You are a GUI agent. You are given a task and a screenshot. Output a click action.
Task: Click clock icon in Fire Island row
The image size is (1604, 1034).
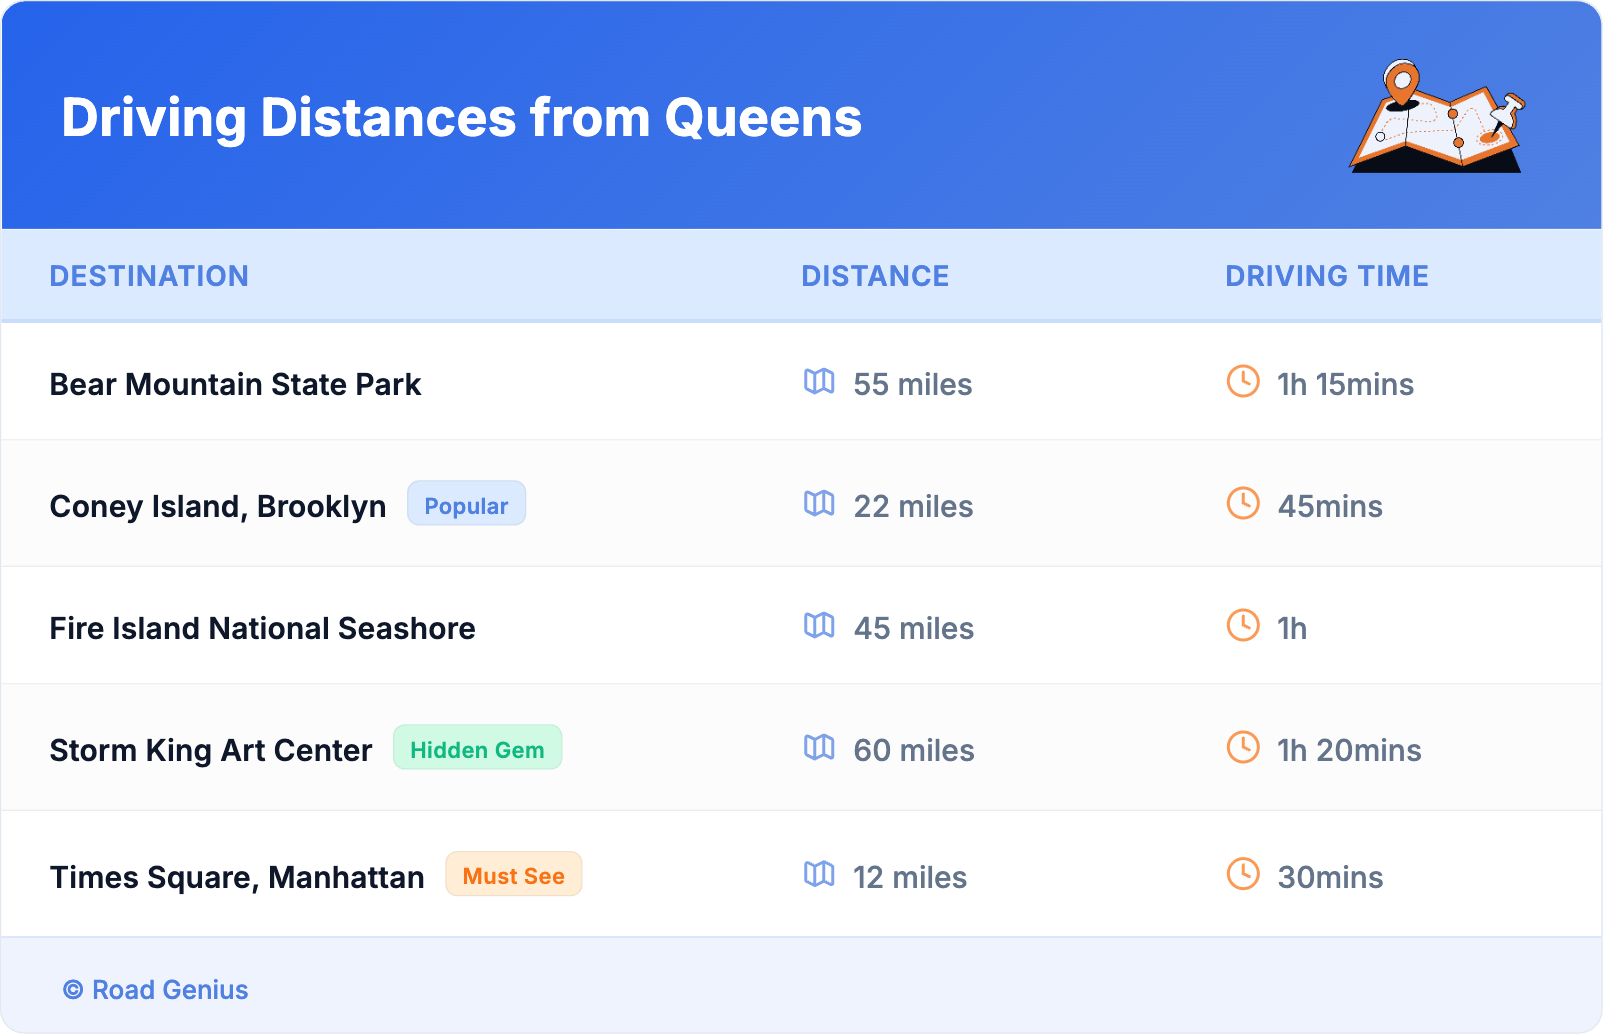pos(1243,626)
